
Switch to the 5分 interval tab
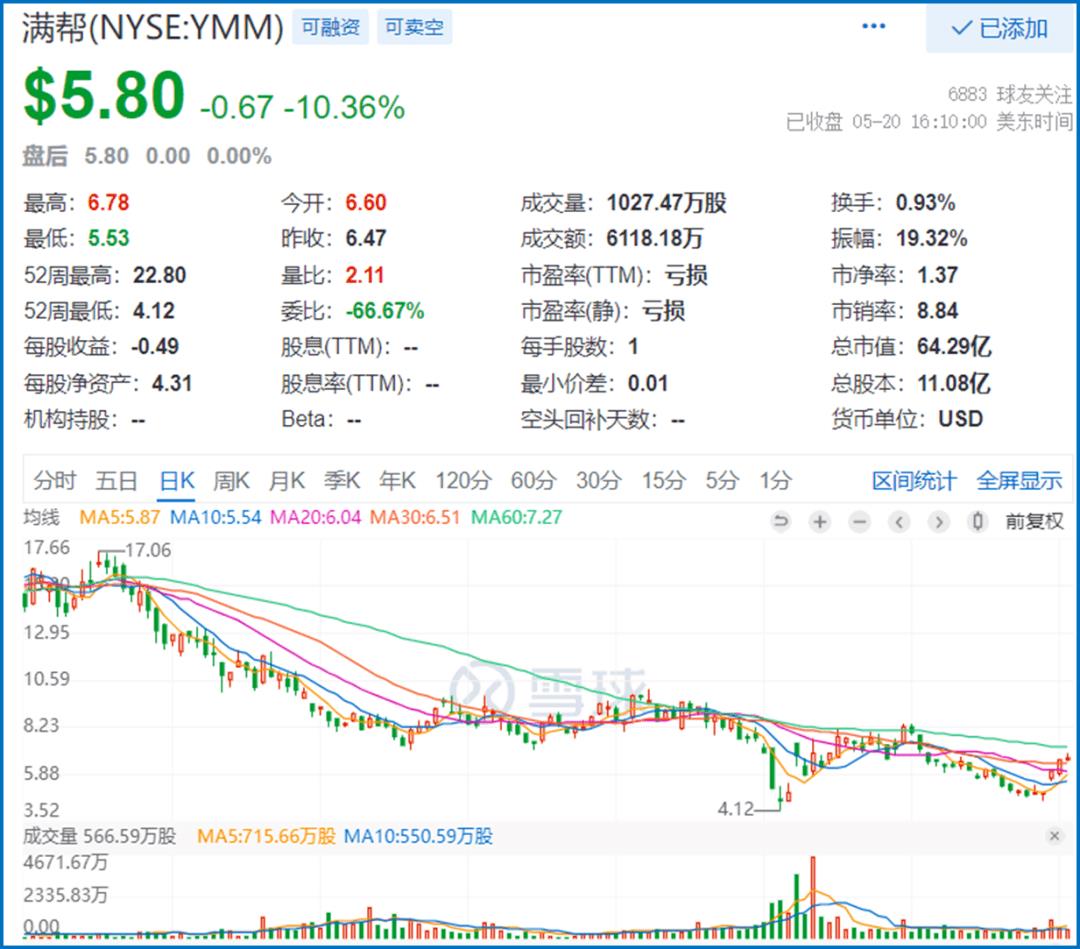722,480
